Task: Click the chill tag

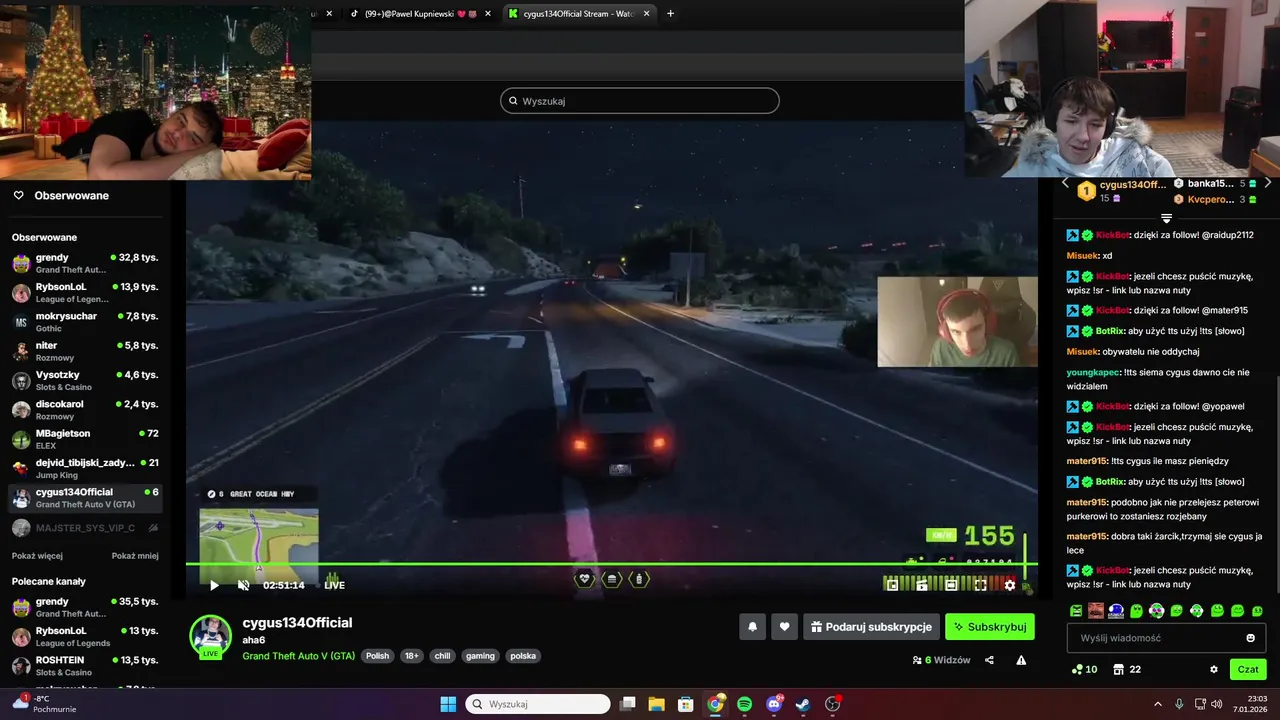Action: click(443, 656)
